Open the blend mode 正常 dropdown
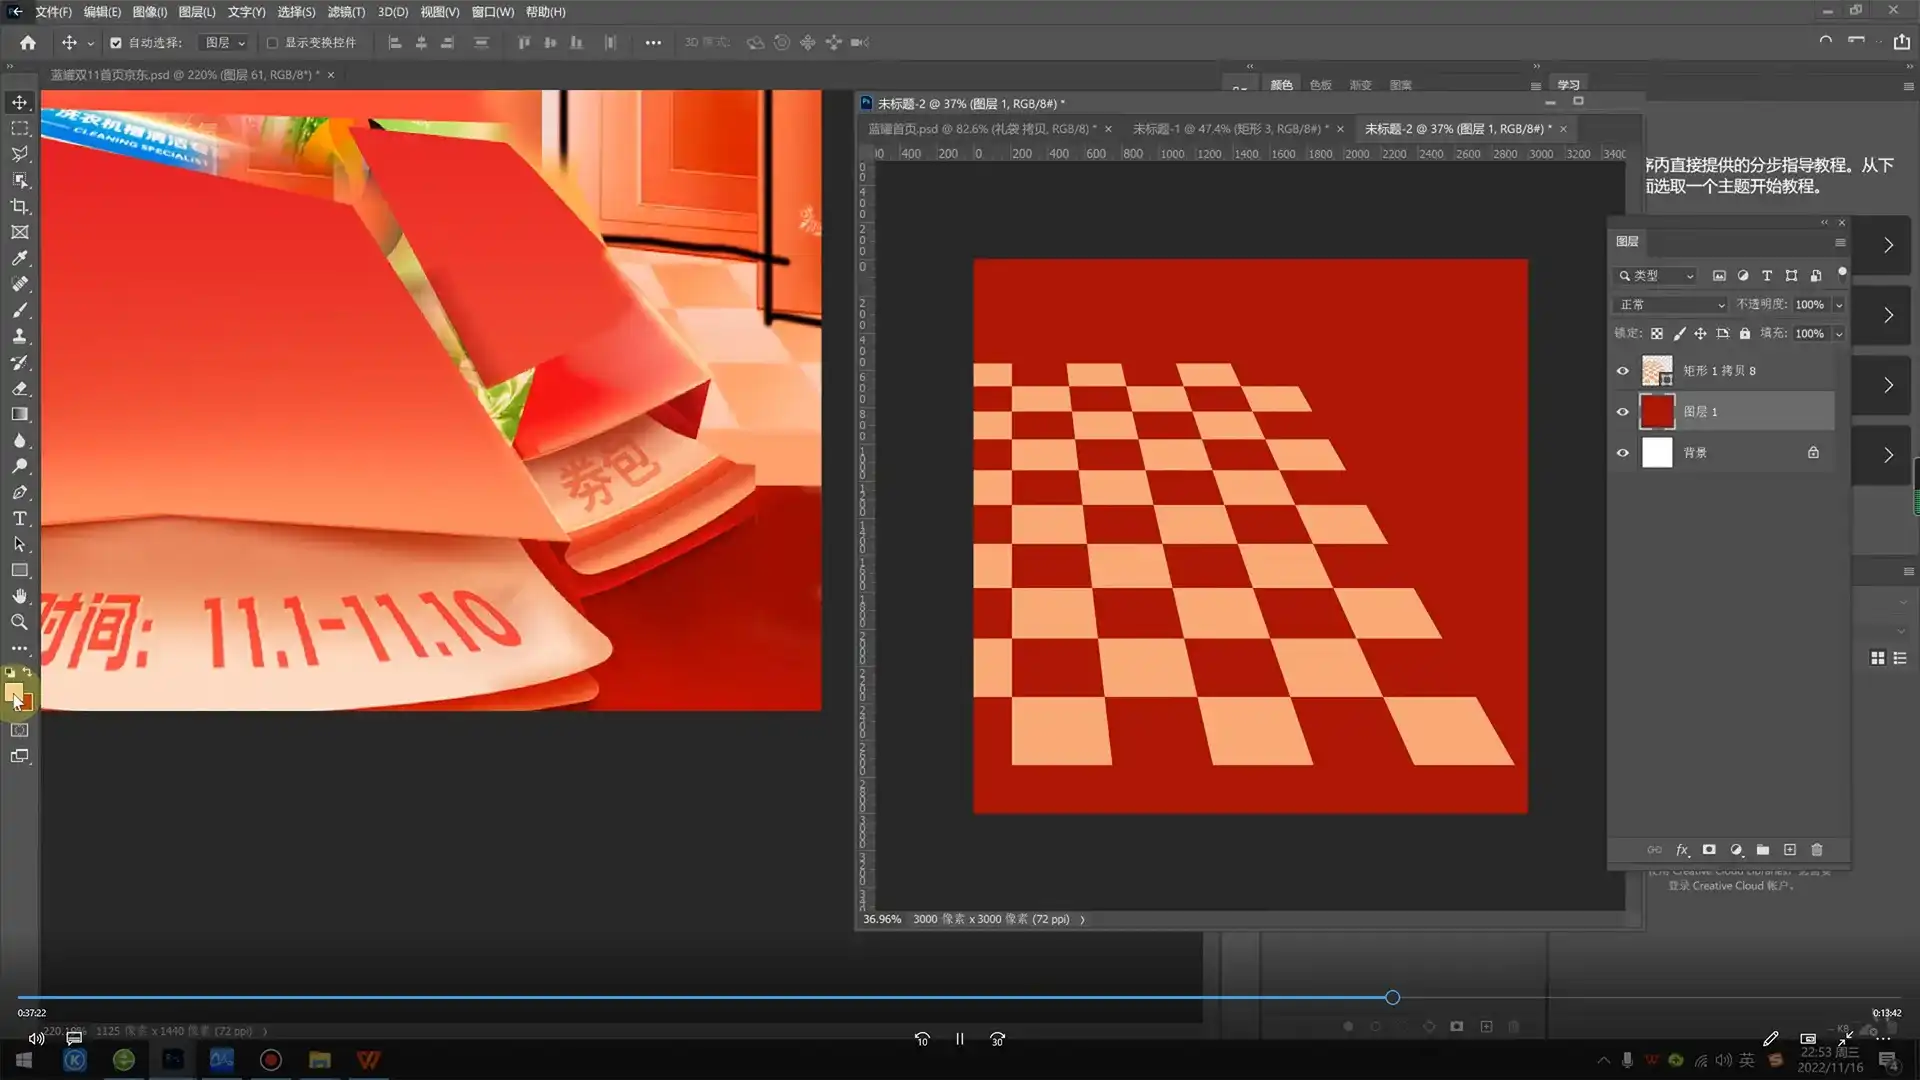 1671,304
